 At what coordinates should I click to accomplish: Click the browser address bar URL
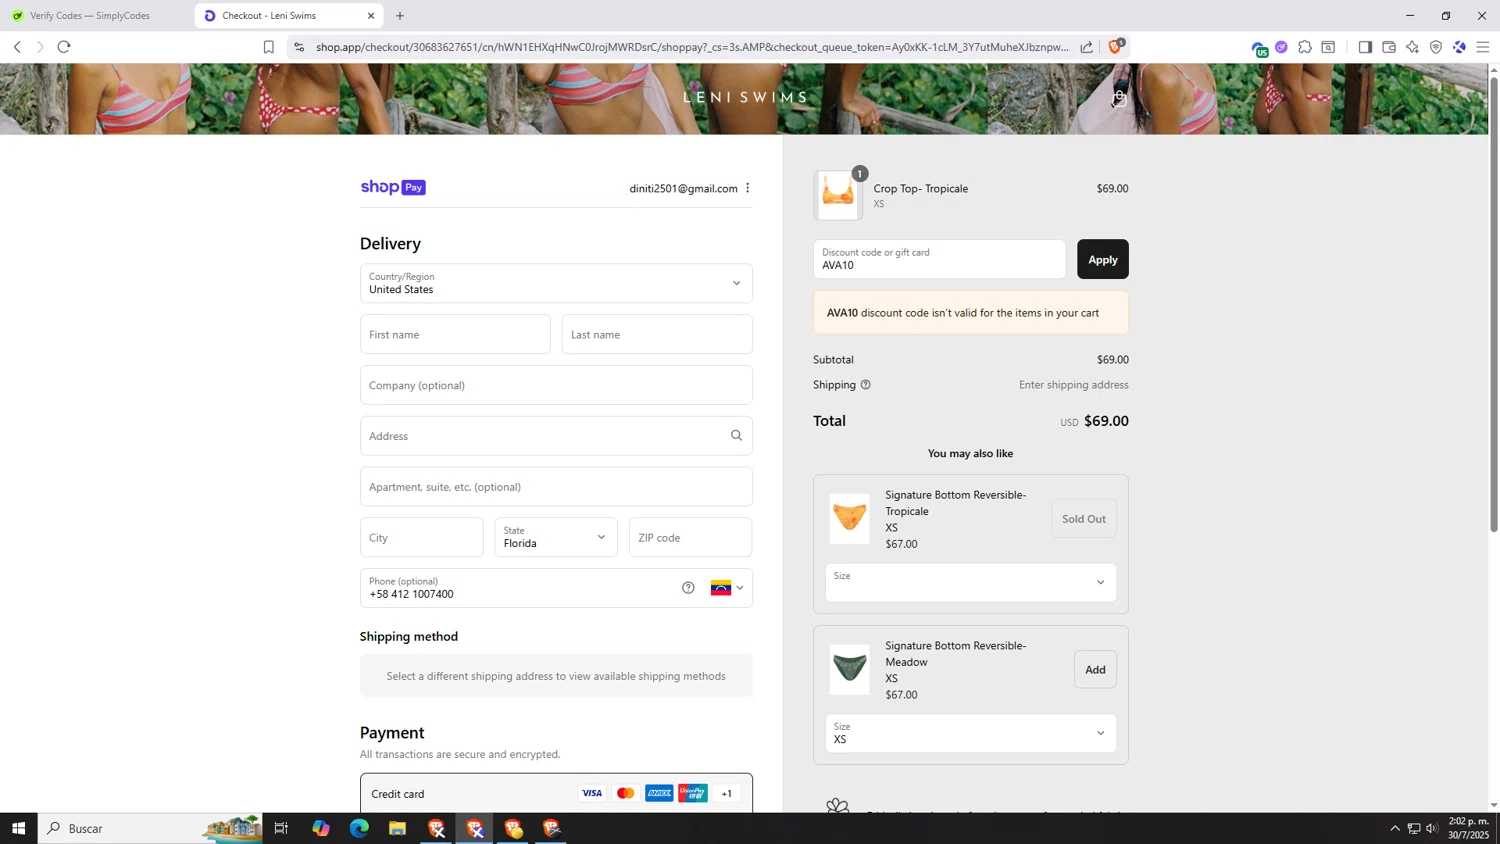point(692,47)
